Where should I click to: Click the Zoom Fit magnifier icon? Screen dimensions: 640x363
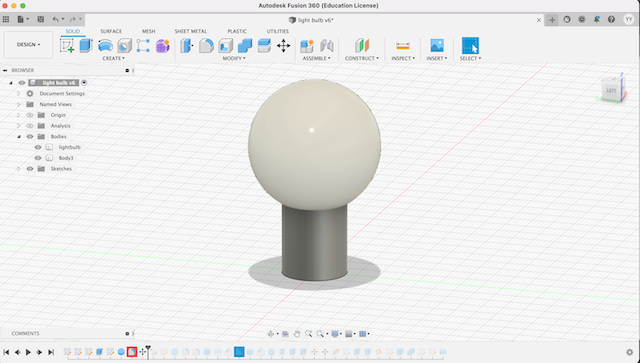[x=320, y=334]
